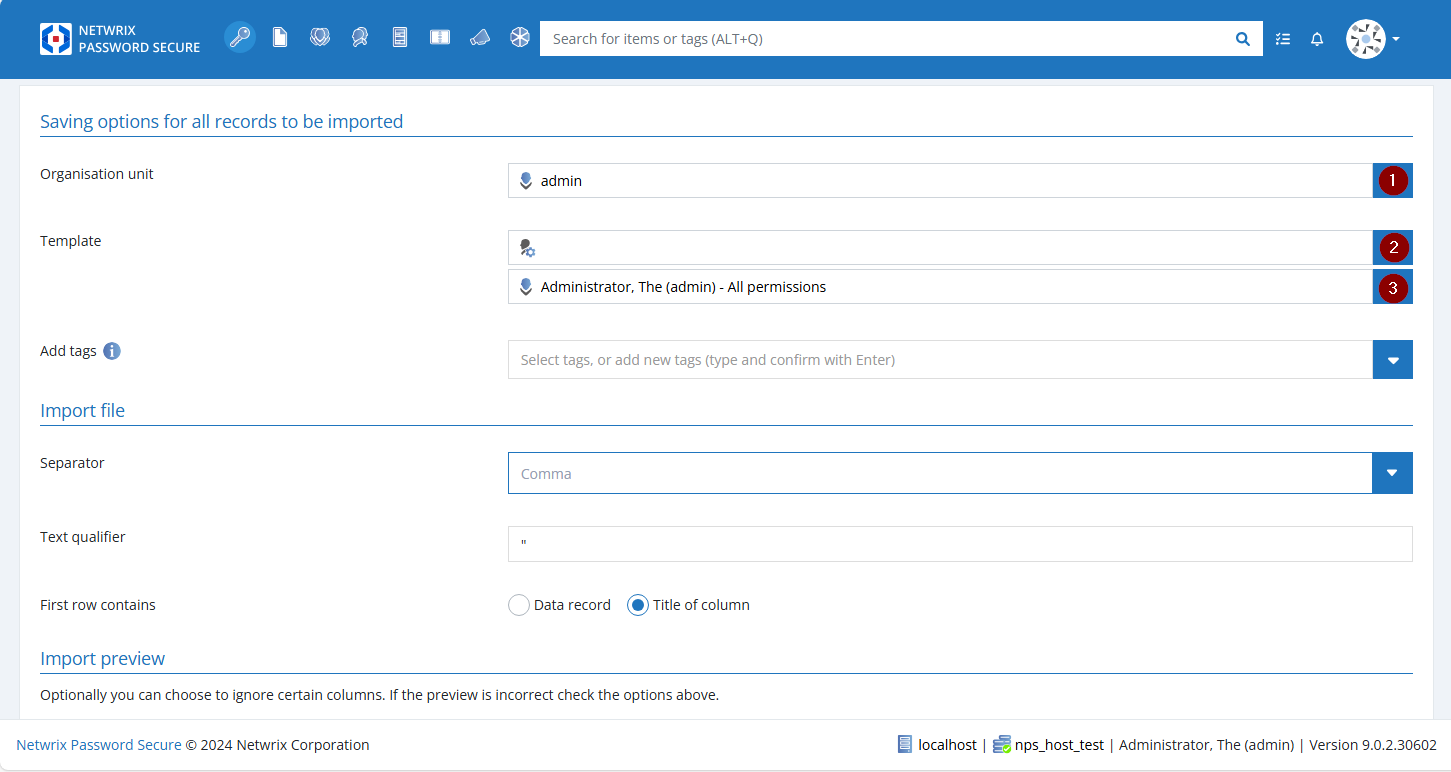This screenshot has width=1451, height=772.
Task: Click the Select tags input field
Action: [940, 360]
